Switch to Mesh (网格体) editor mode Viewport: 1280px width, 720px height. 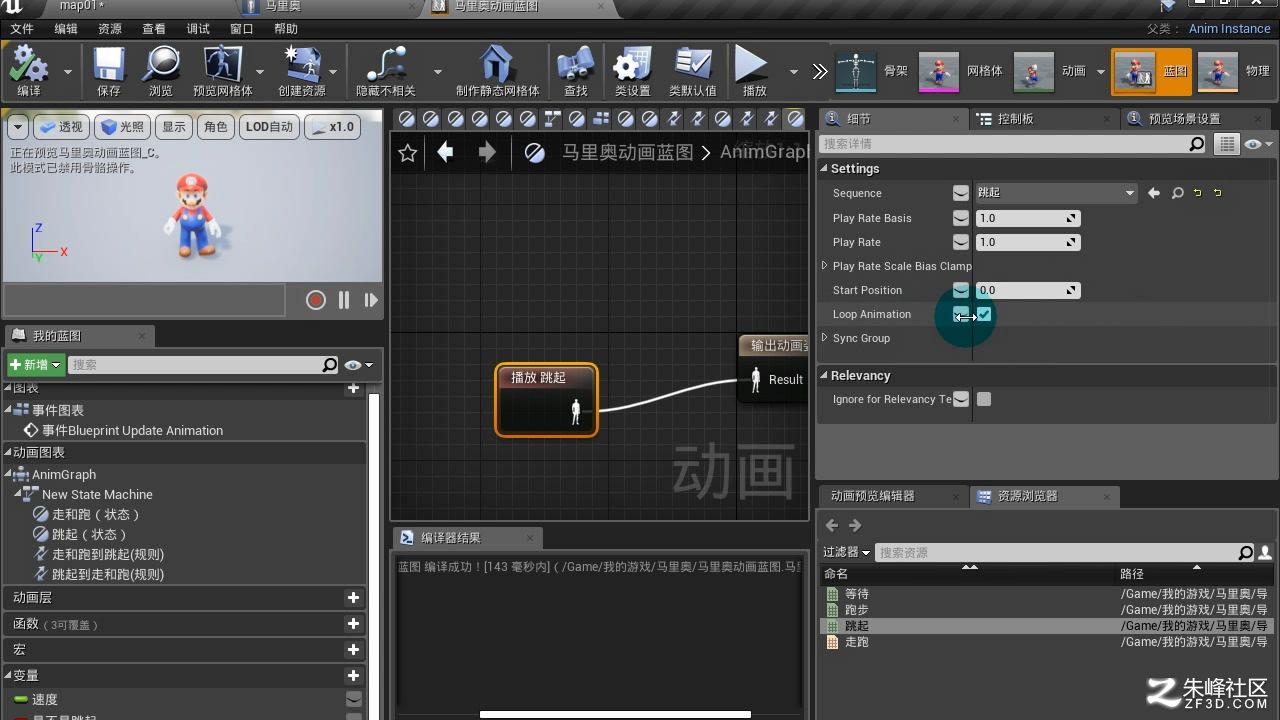pos(961,71)
